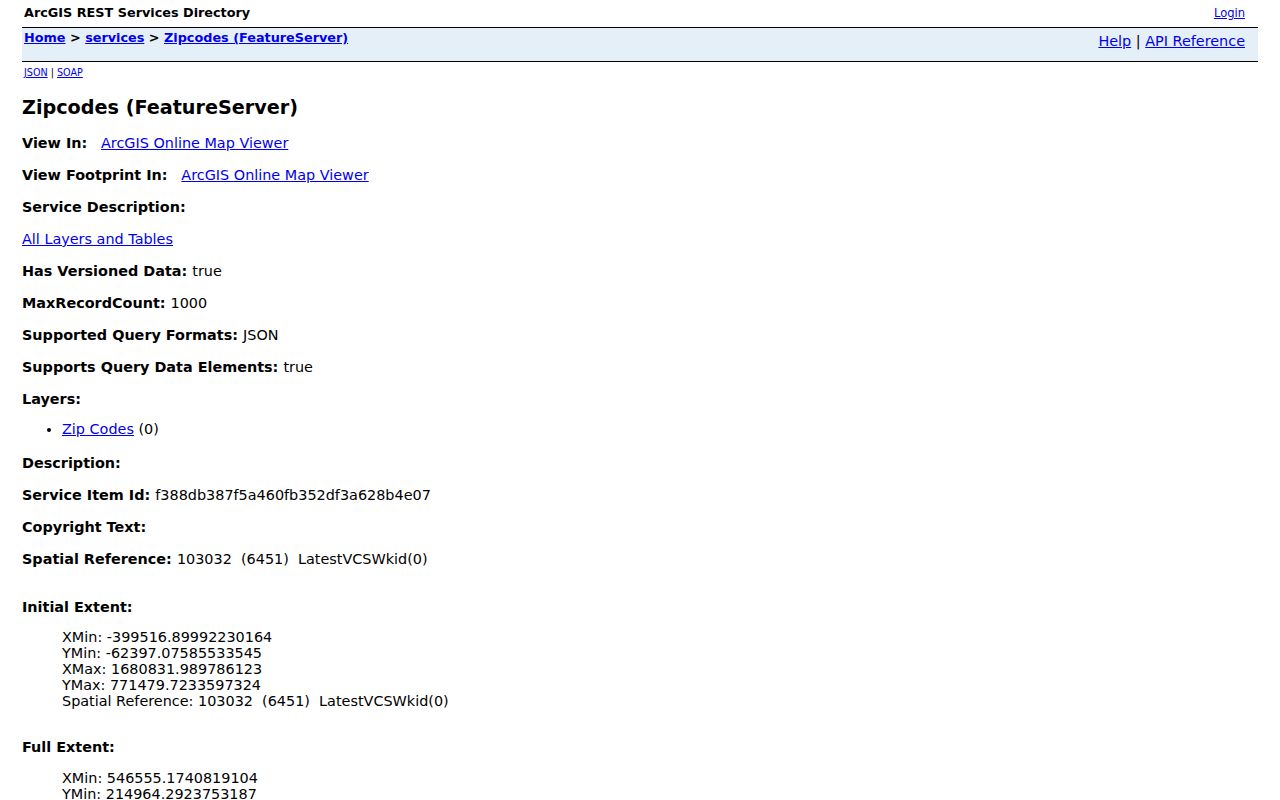This screenshot has height=800, width=1280.
Task: Click the Service Description label
Action: click(x=104, y=207)
